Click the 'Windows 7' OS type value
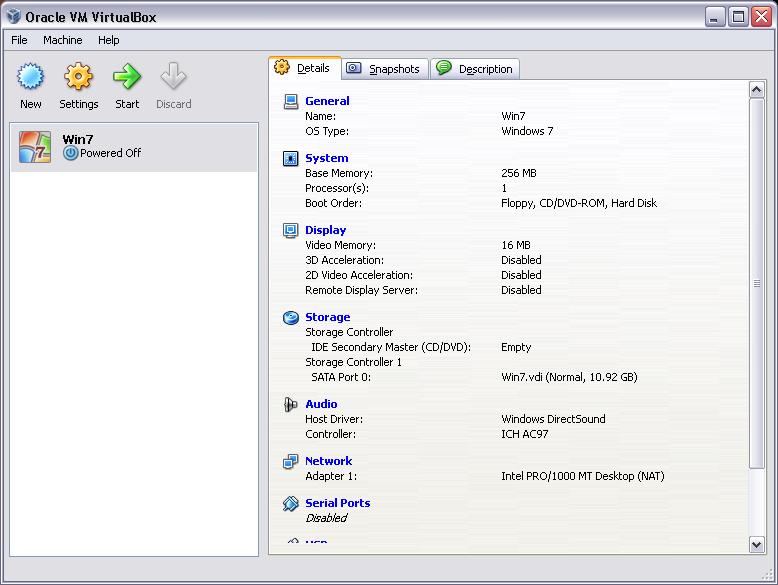The image size is (778, 585). pyautogui.click(x=527, y=131)
